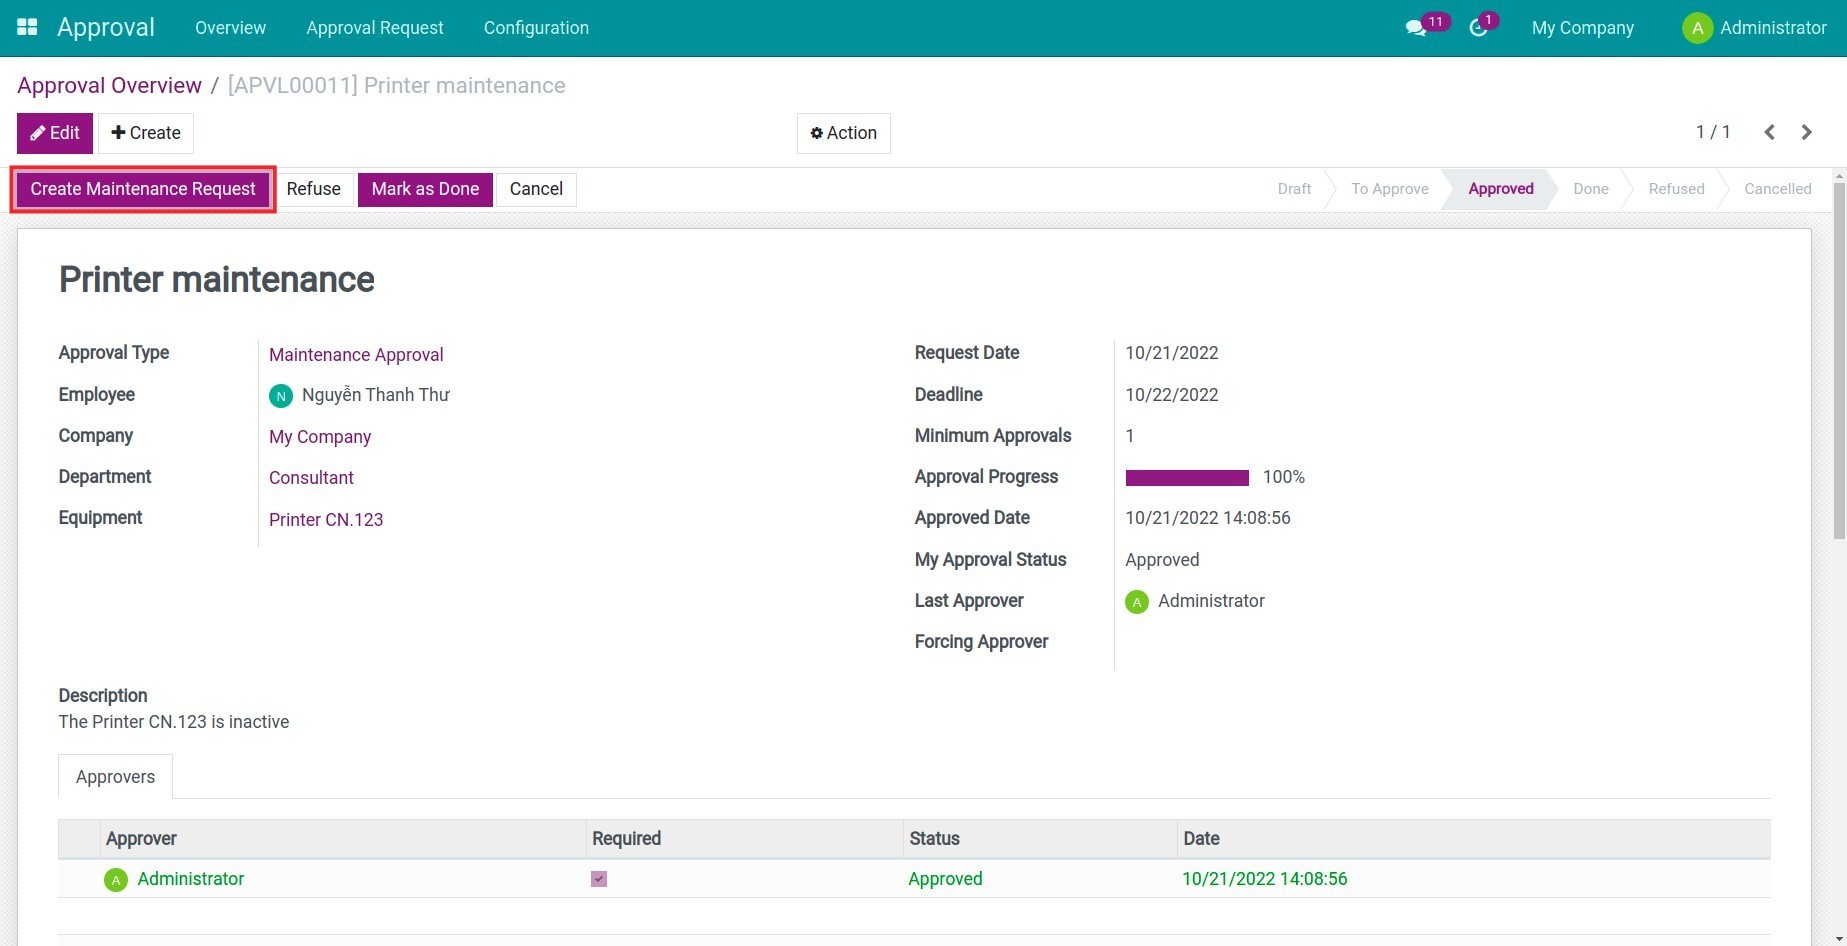Open the conversations icon showing 11 messages
The height and width of the screenshot is (946, 1847).
(1417, 27)
